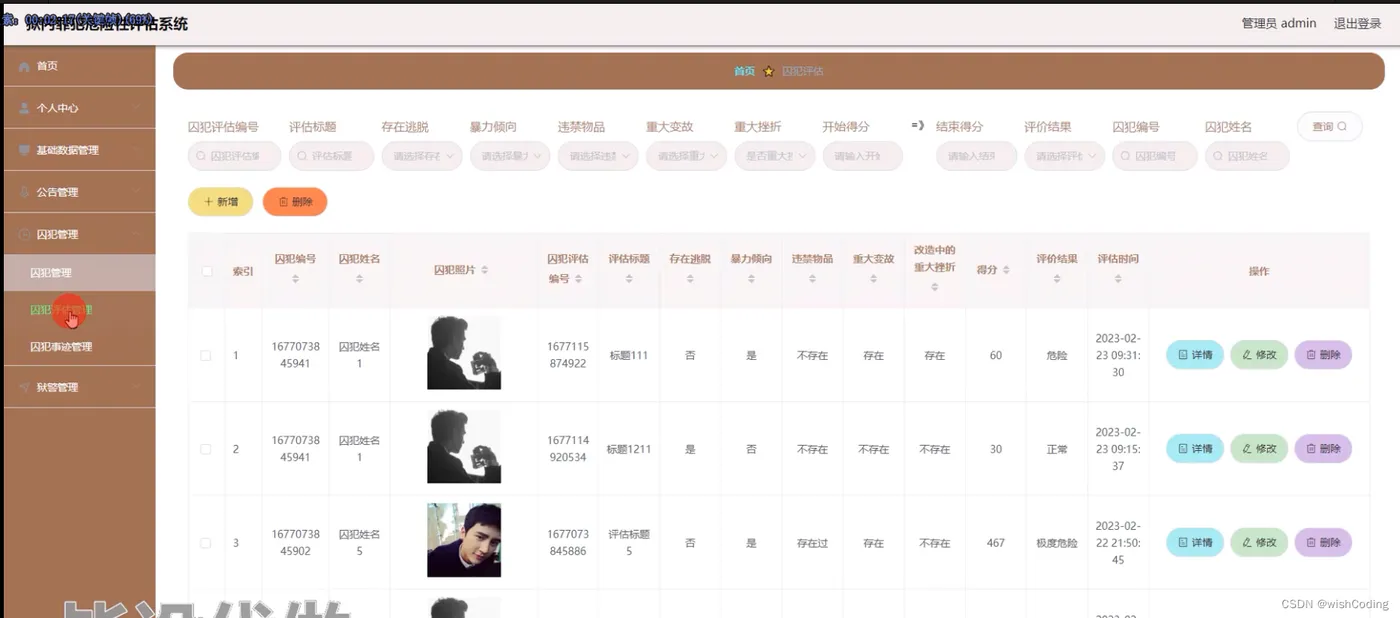Open 详情 for row 标题111
This screenshot has height=618, width=1400.
[1195, 355]
